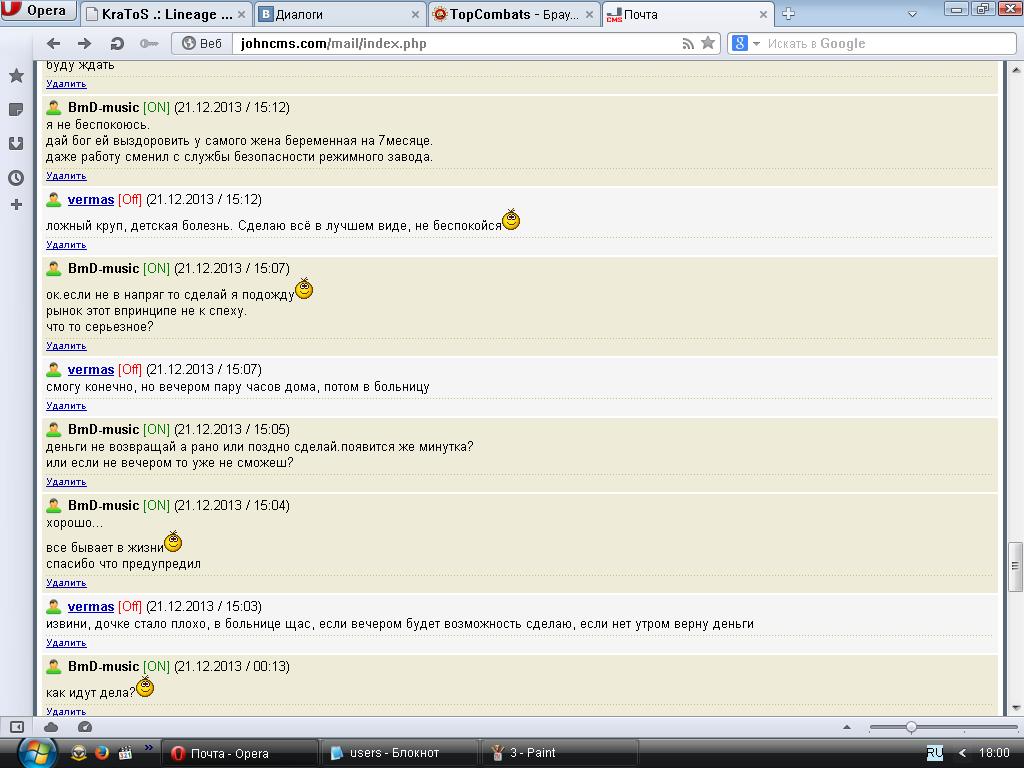Open the History clock panel in sidebar

point(16,178)
